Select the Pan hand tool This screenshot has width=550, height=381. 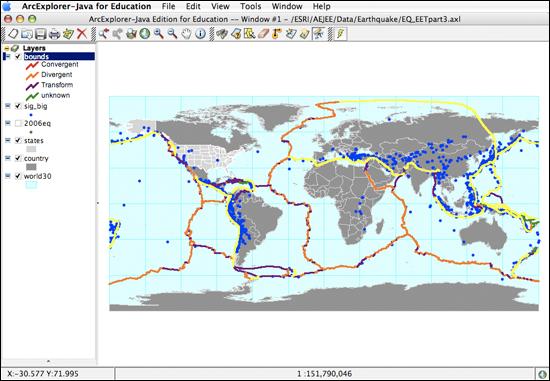tap(186, 34)
